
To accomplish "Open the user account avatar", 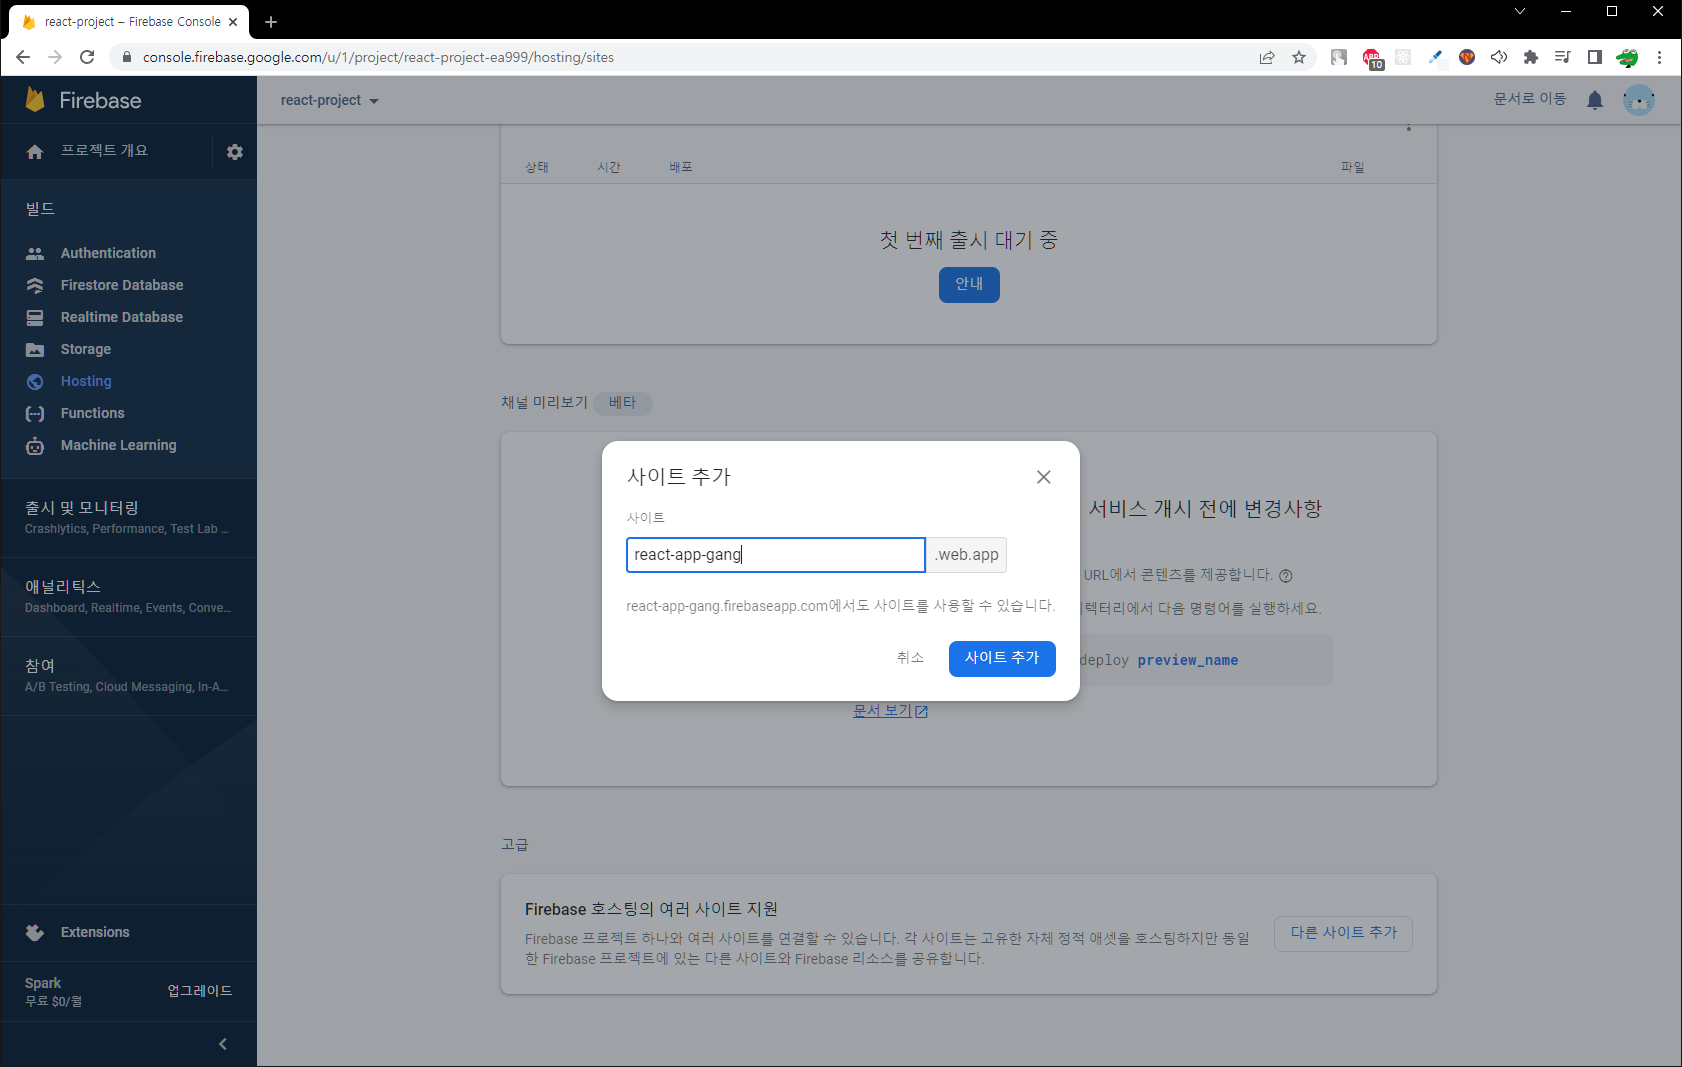I will [1639, 100].
